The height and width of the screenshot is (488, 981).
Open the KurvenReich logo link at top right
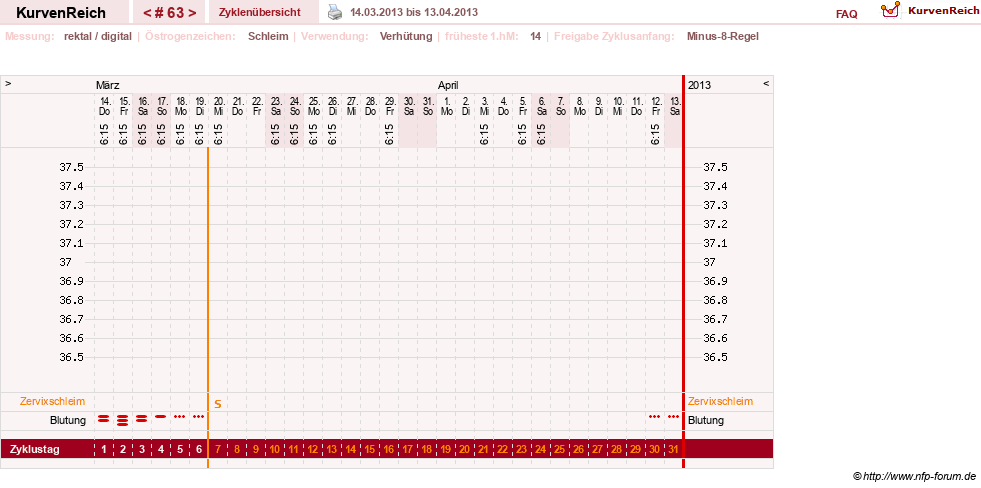(930, 10)
